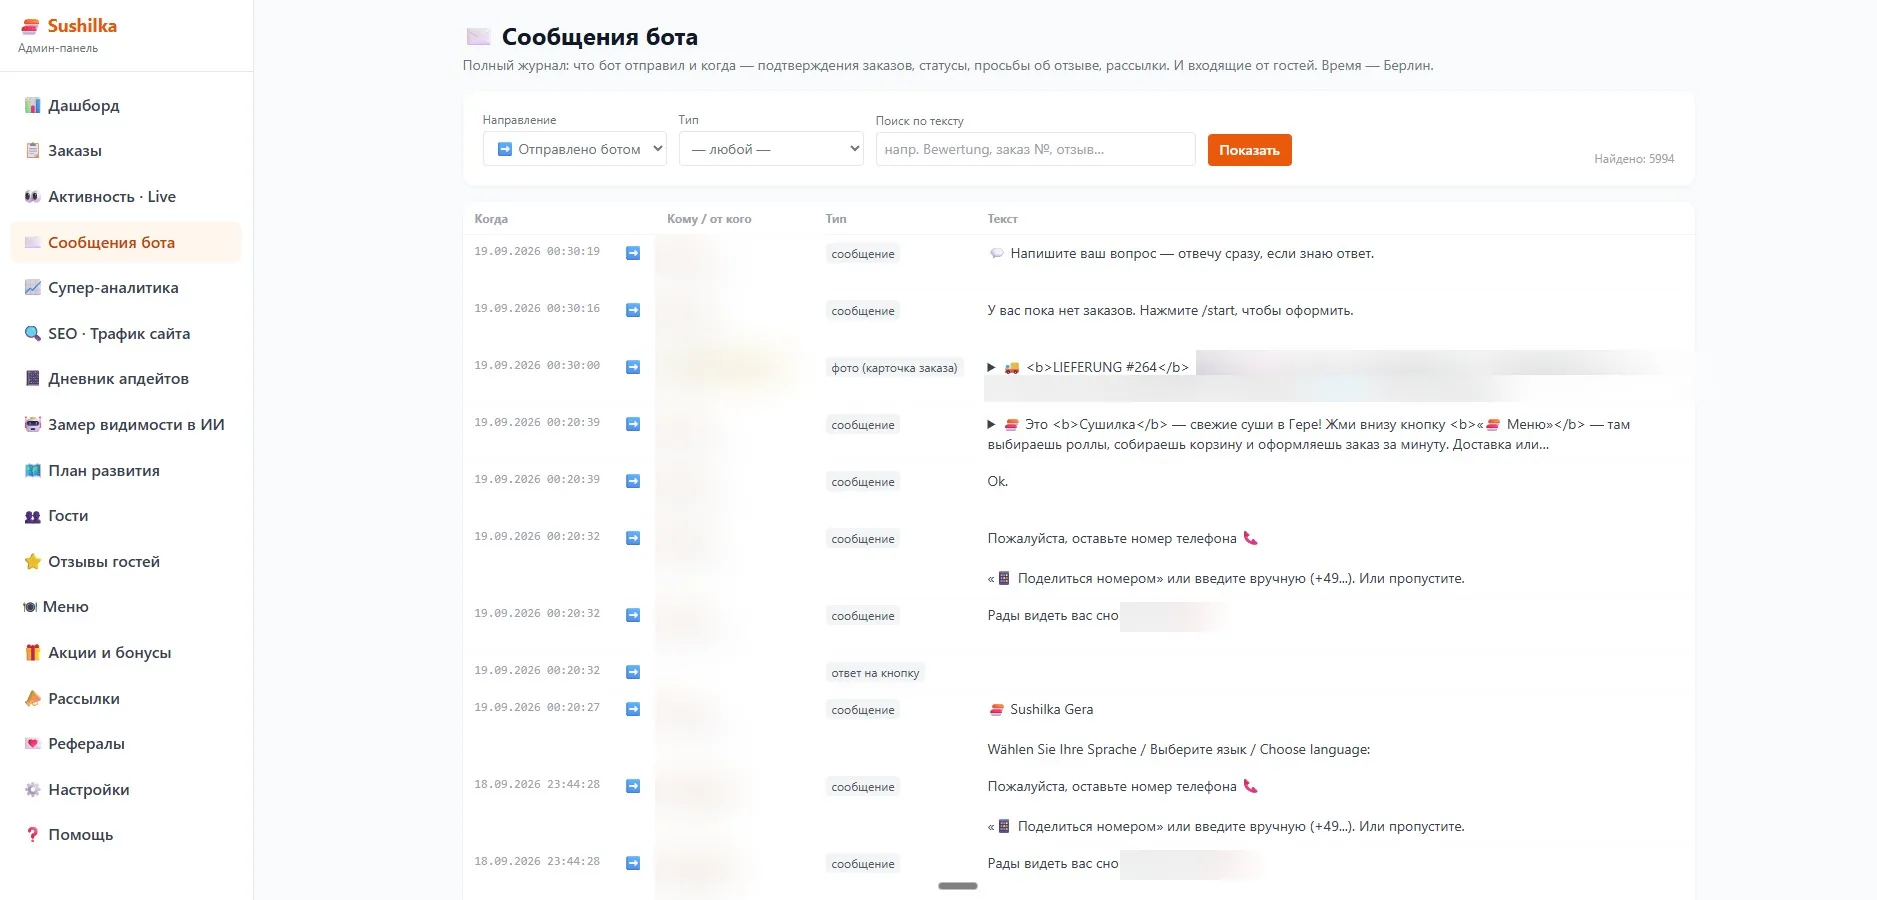This screenshot has width=1877, height=900.
Task: Focus the Поиск по тексту input field
Action: pos(1035,149)
